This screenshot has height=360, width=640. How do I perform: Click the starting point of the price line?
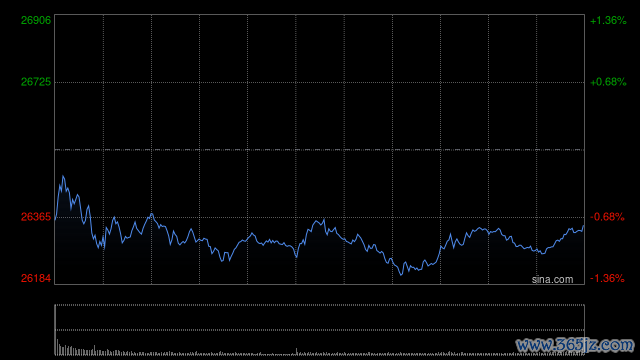[56, 219]
